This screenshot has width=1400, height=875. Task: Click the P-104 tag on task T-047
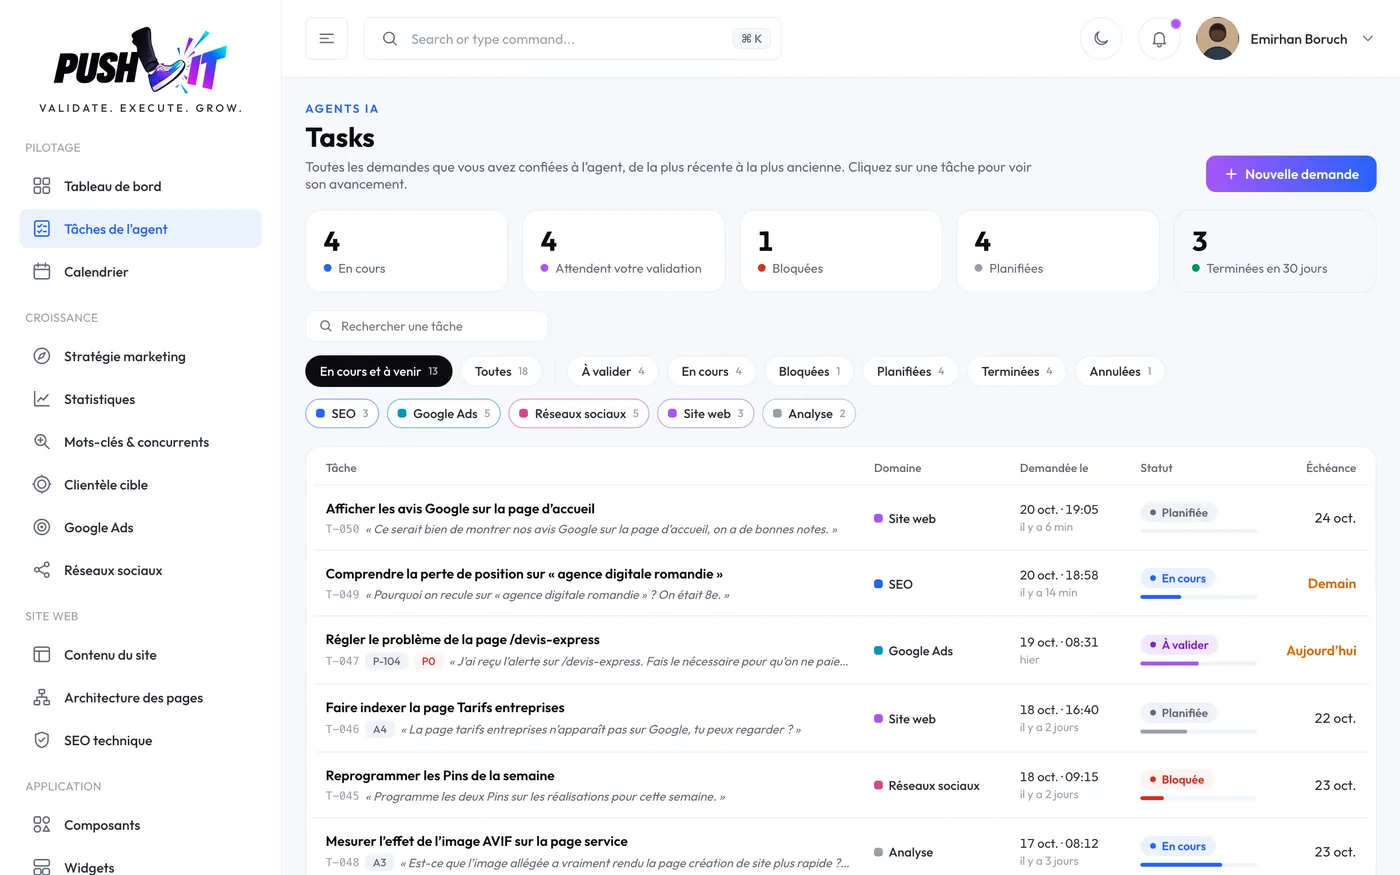pyautogui.click(x=386, y=662)
